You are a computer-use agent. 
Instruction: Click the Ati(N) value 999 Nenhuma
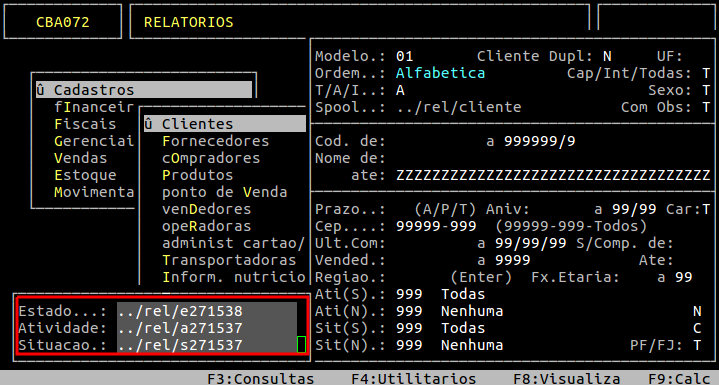(x=449, y=311)
